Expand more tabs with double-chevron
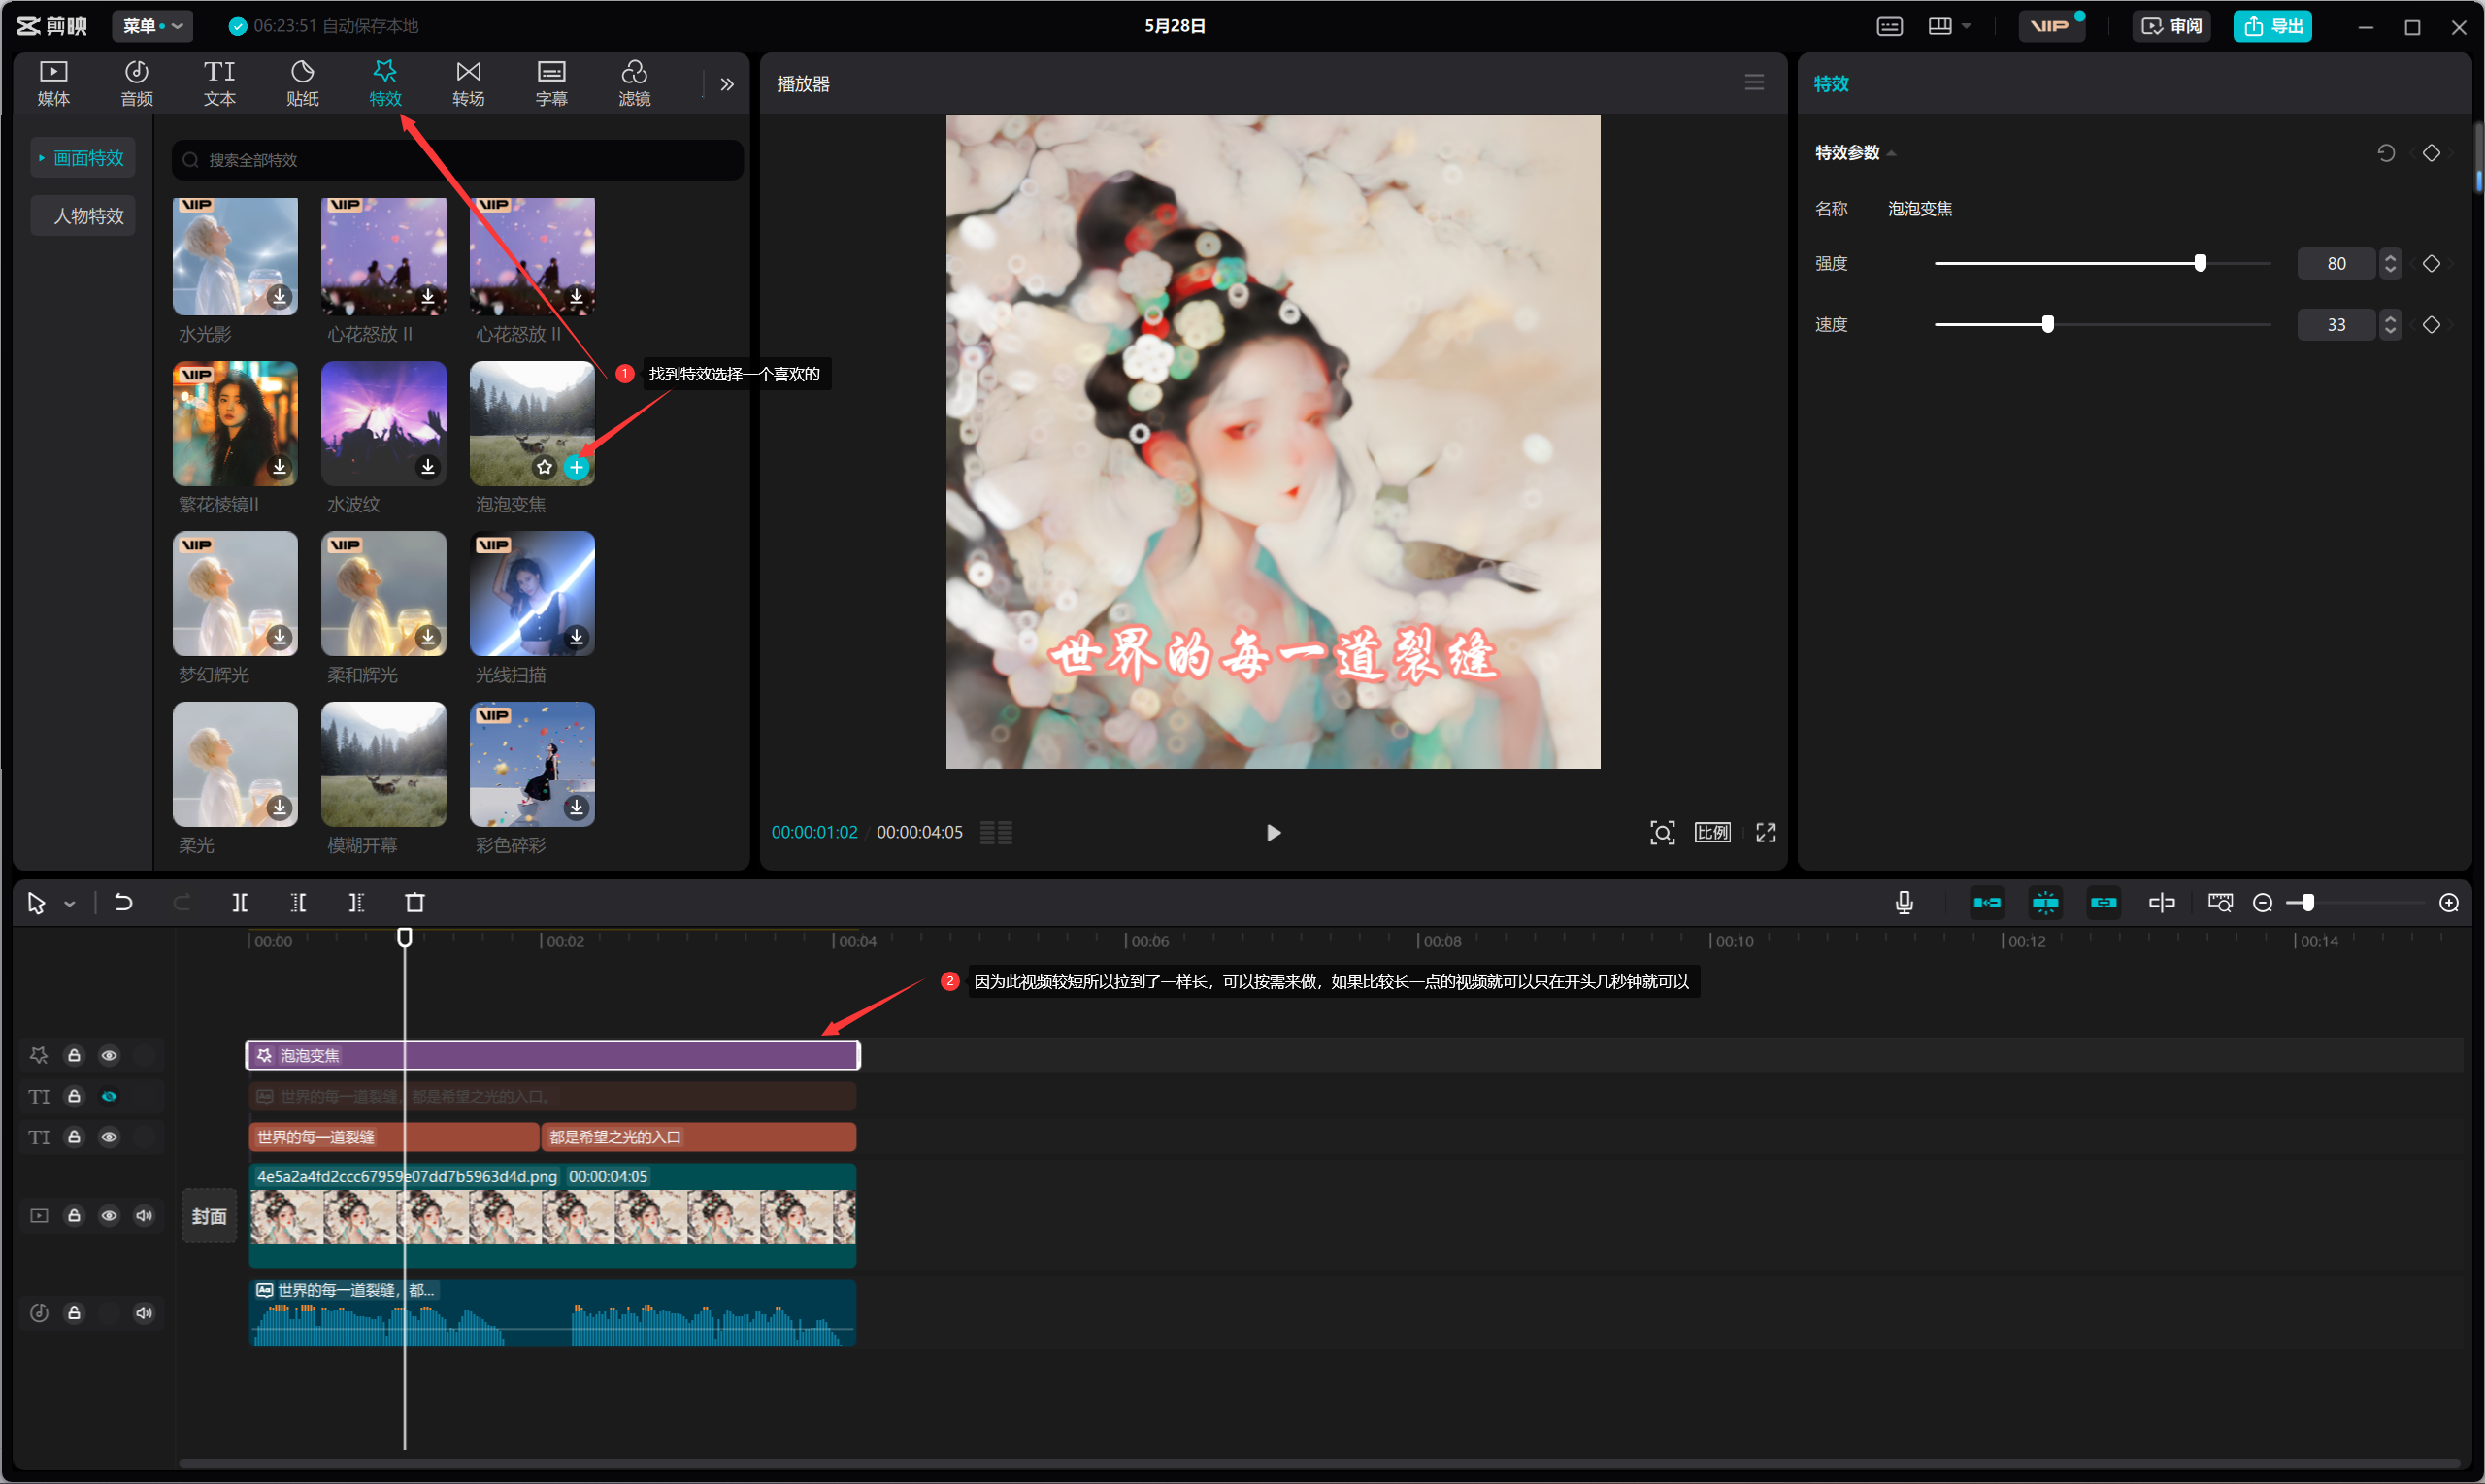Viewport: 2485px width, 1484px height. click(x=727, y=84)
